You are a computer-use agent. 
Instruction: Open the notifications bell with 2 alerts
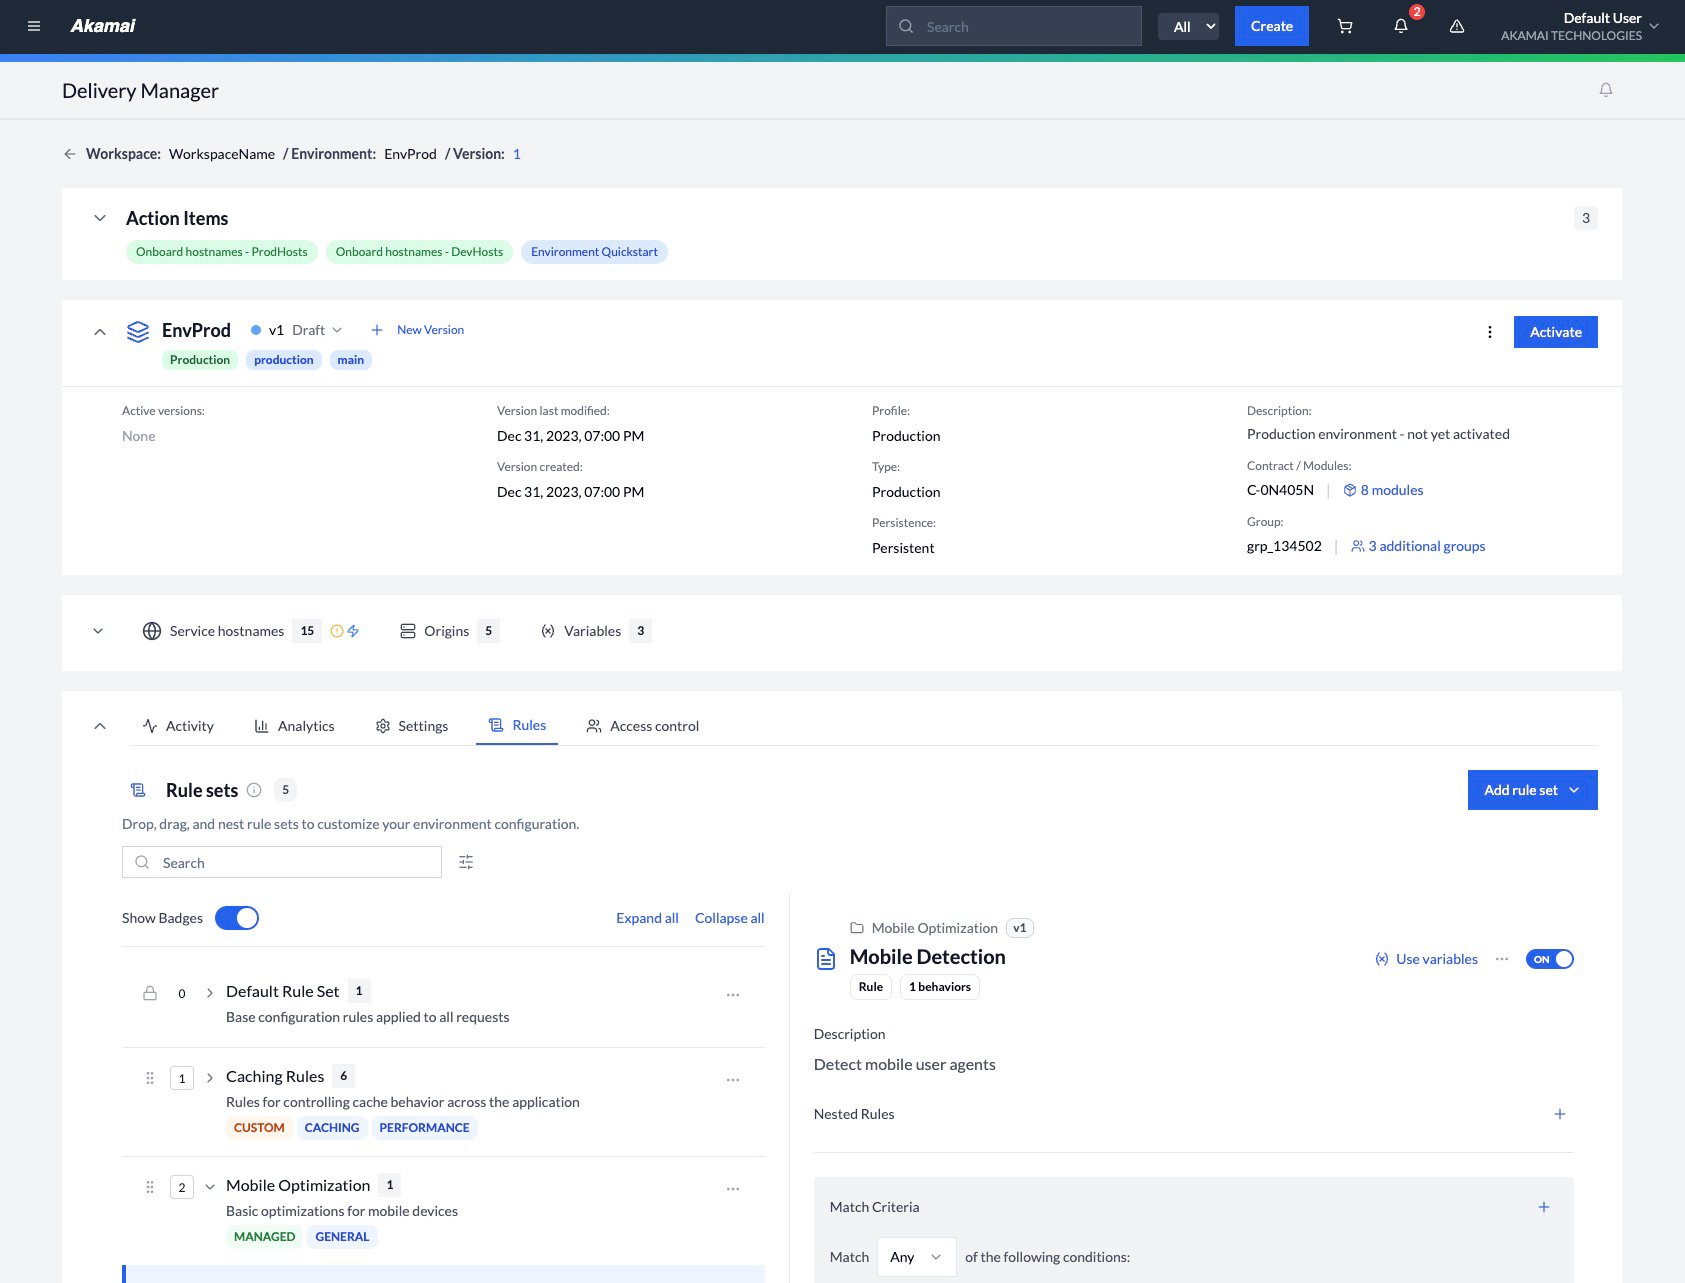coord(1400,26)
